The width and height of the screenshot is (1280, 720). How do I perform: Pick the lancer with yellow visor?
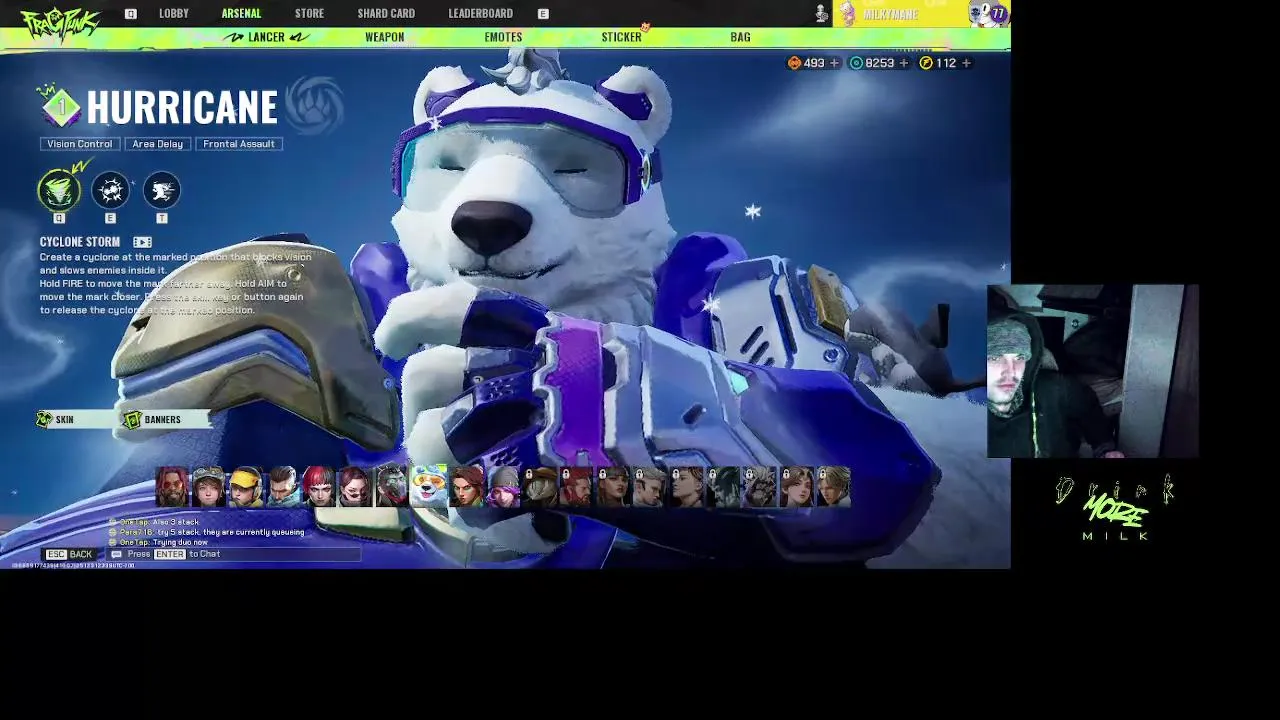[245, 486]
